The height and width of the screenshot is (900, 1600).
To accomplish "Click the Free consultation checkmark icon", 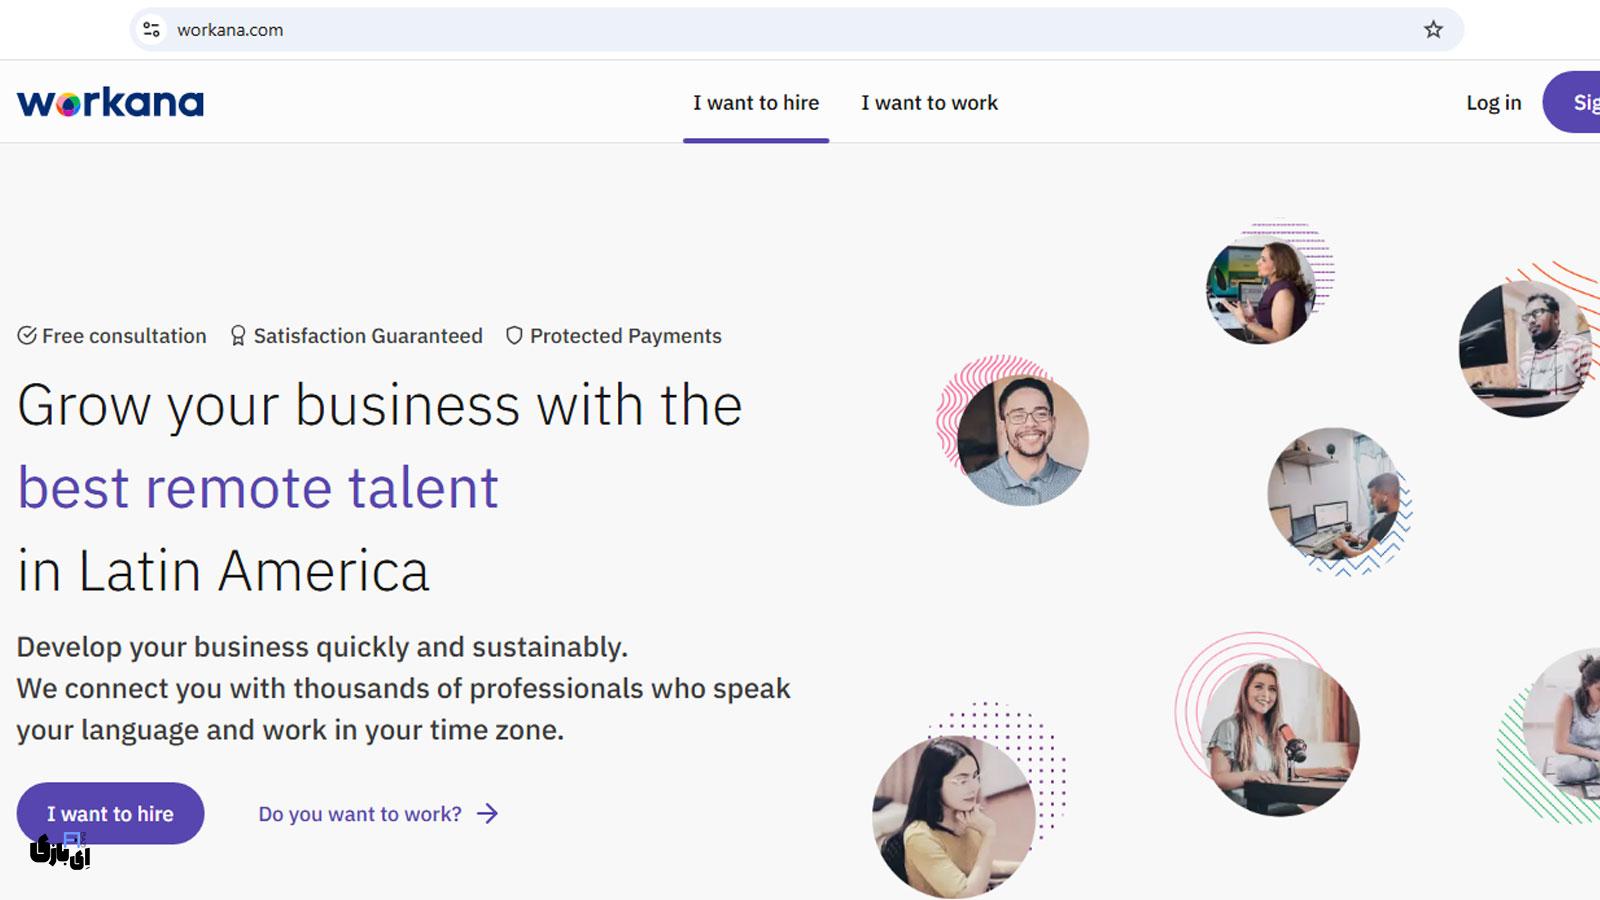I will coord(27,336).
